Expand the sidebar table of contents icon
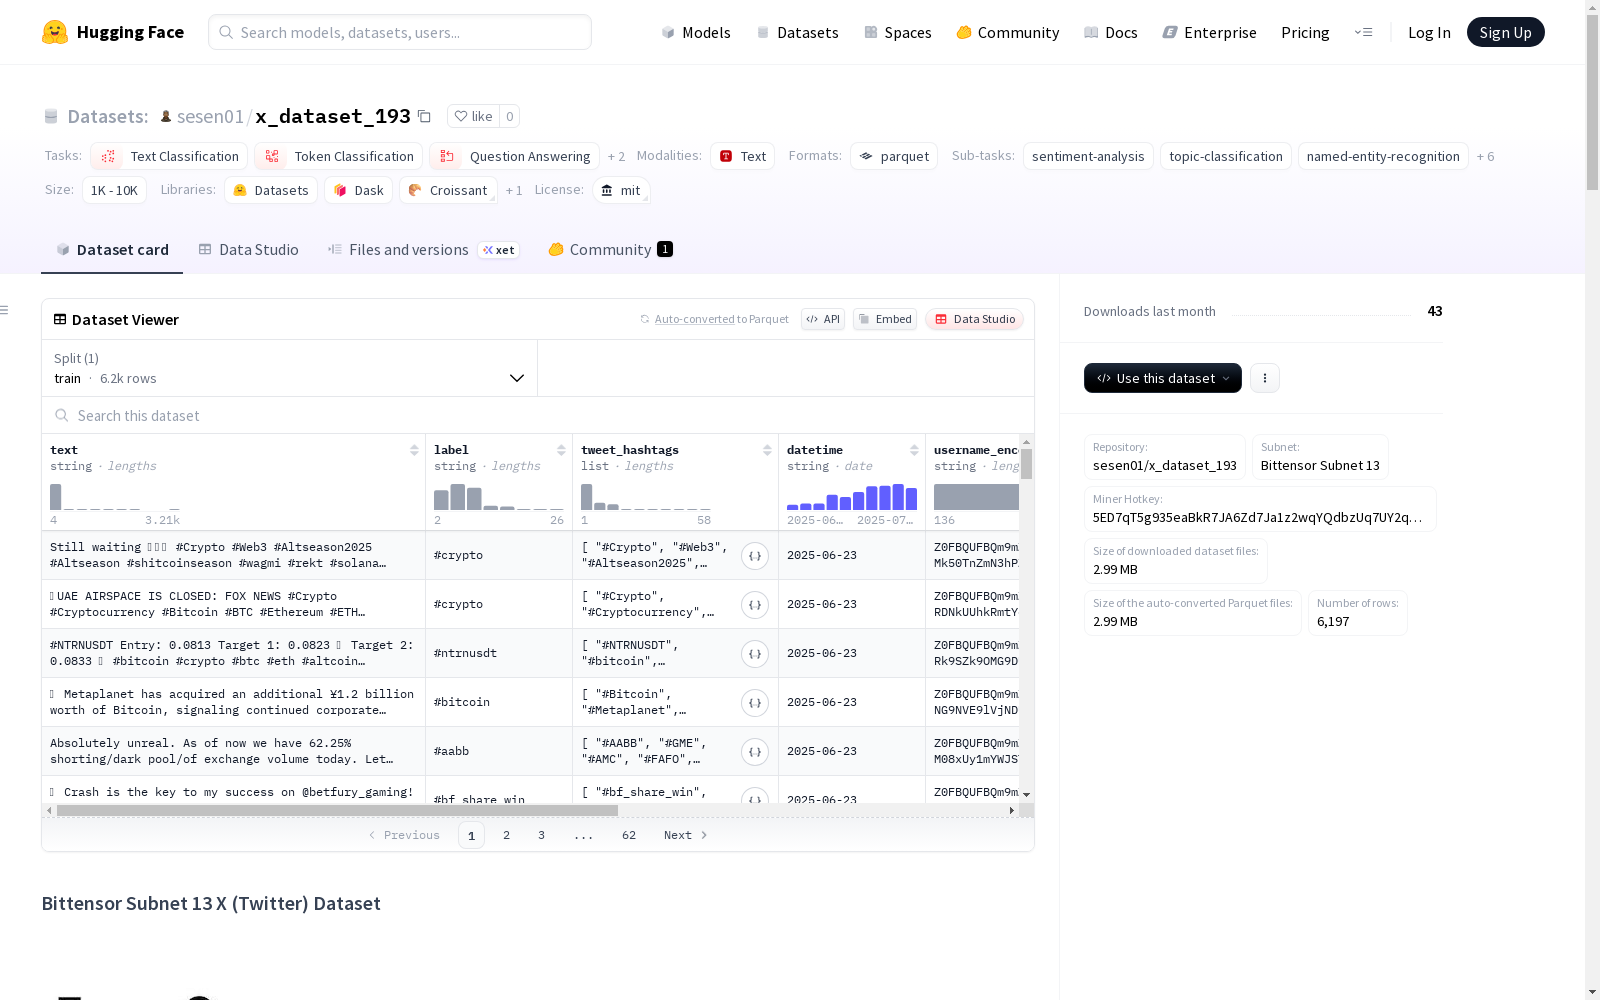The image size is (1600, 1000). coord(5,310)
